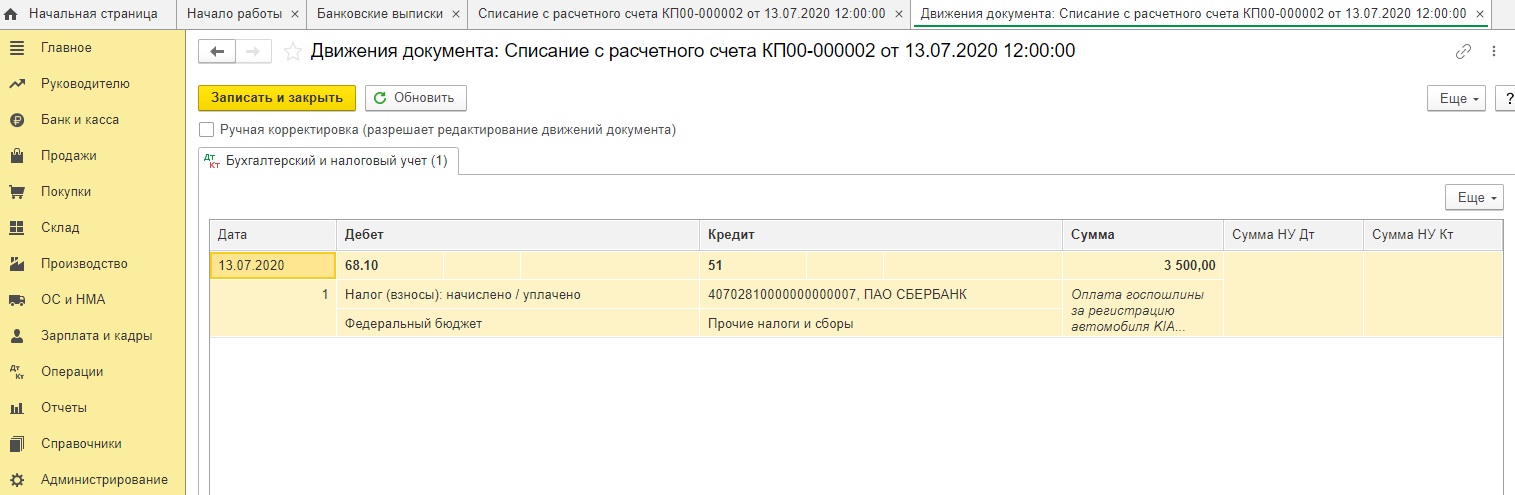Expand the top Еще dropdown menu
The image size is (1515, 495).
(1459, 98)
